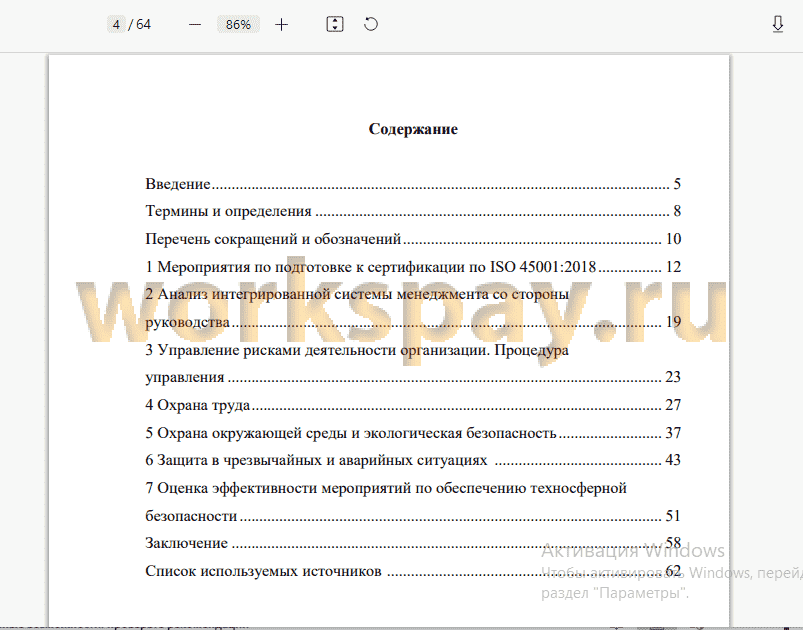Click page number 8 in contents
803x630 pixels.
[677, 211]
